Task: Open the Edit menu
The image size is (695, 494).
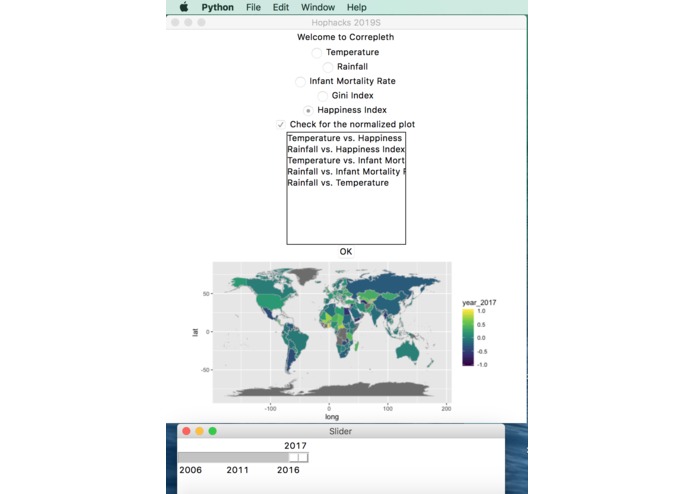Action: 281,8
